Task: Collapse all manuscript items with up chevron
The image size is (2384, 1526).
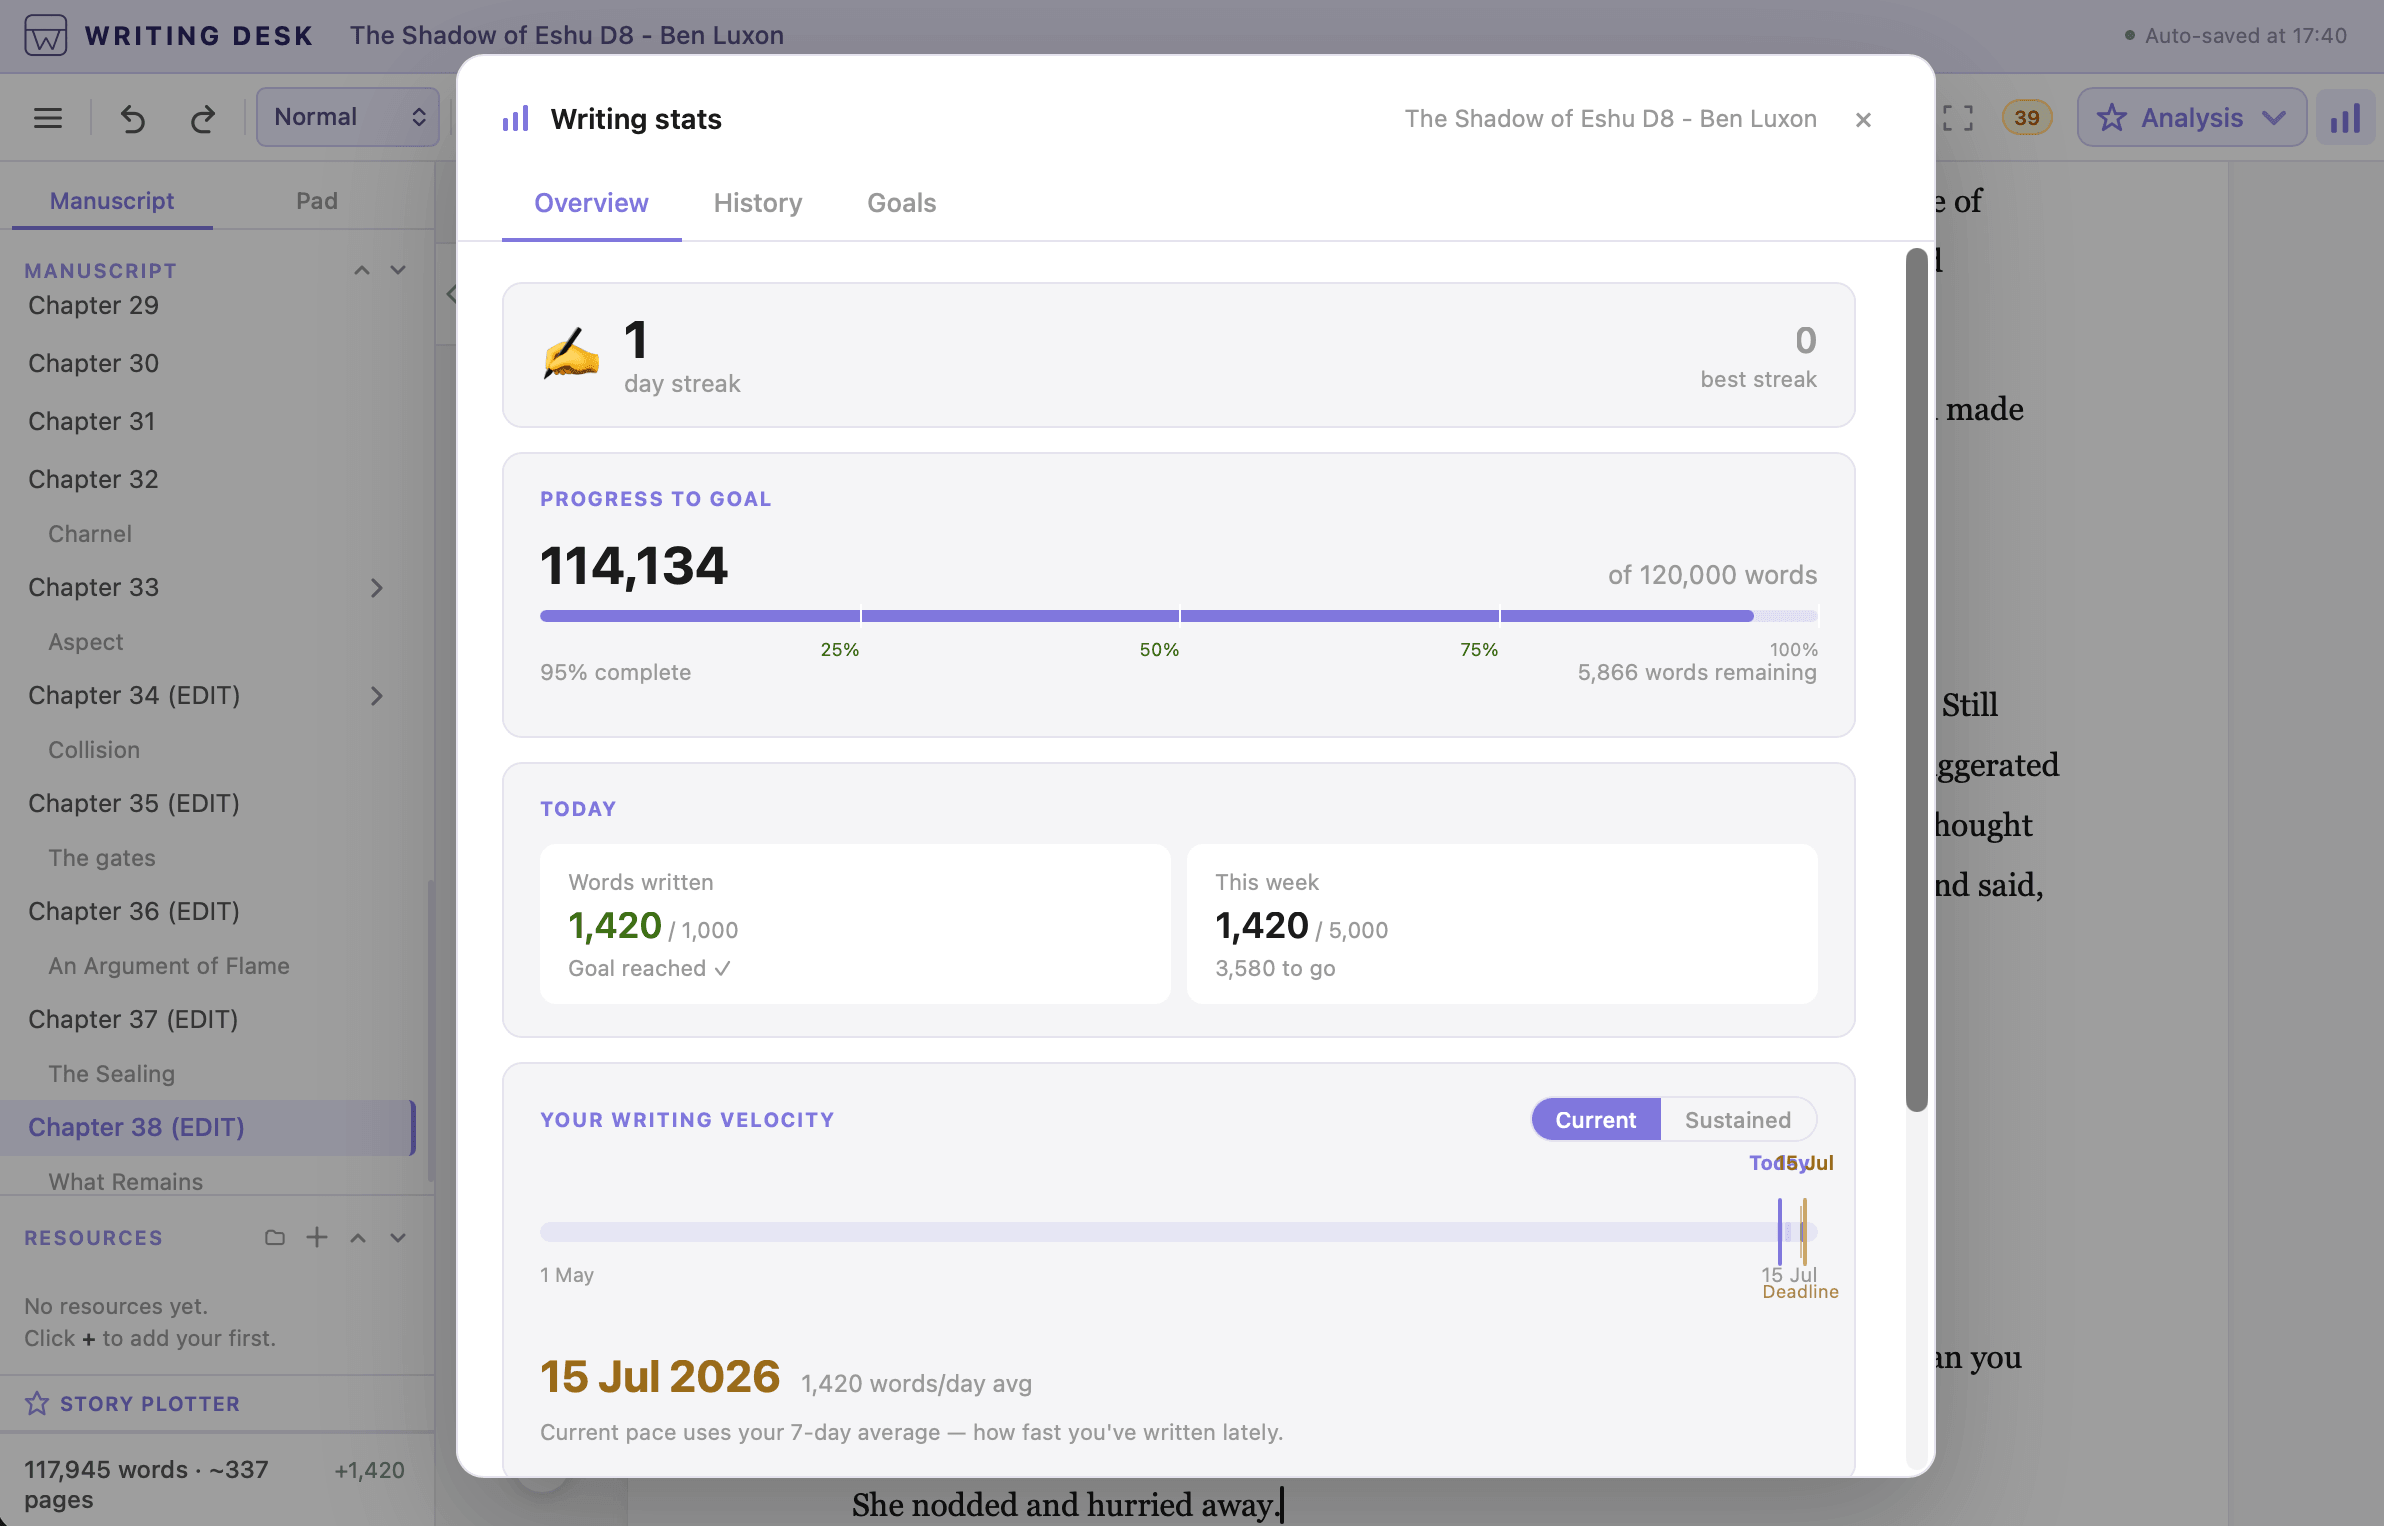Action: 362,270
